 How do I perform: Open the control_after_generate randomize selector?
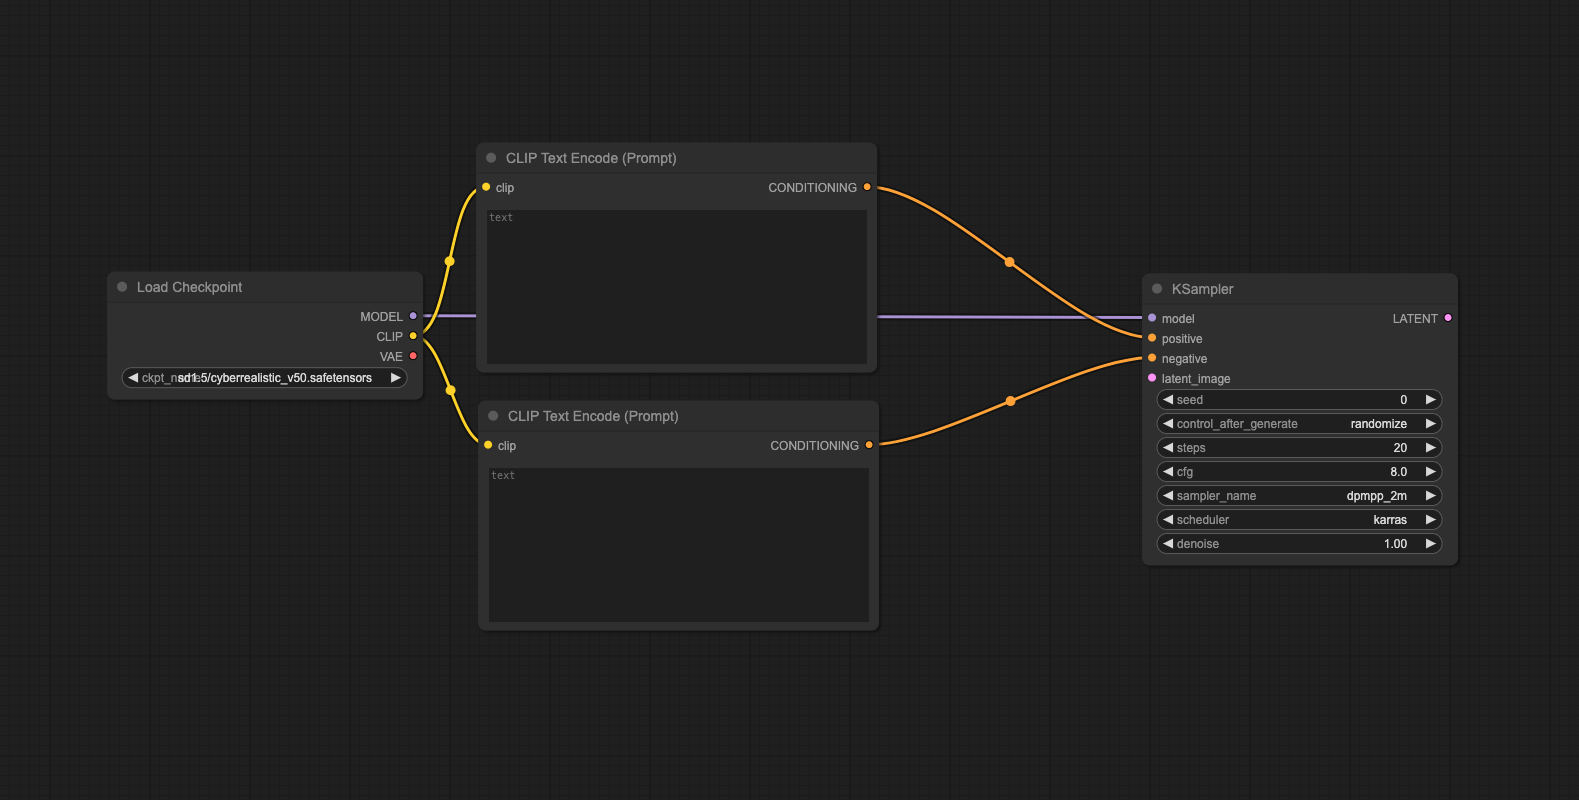coord(1299,424)
